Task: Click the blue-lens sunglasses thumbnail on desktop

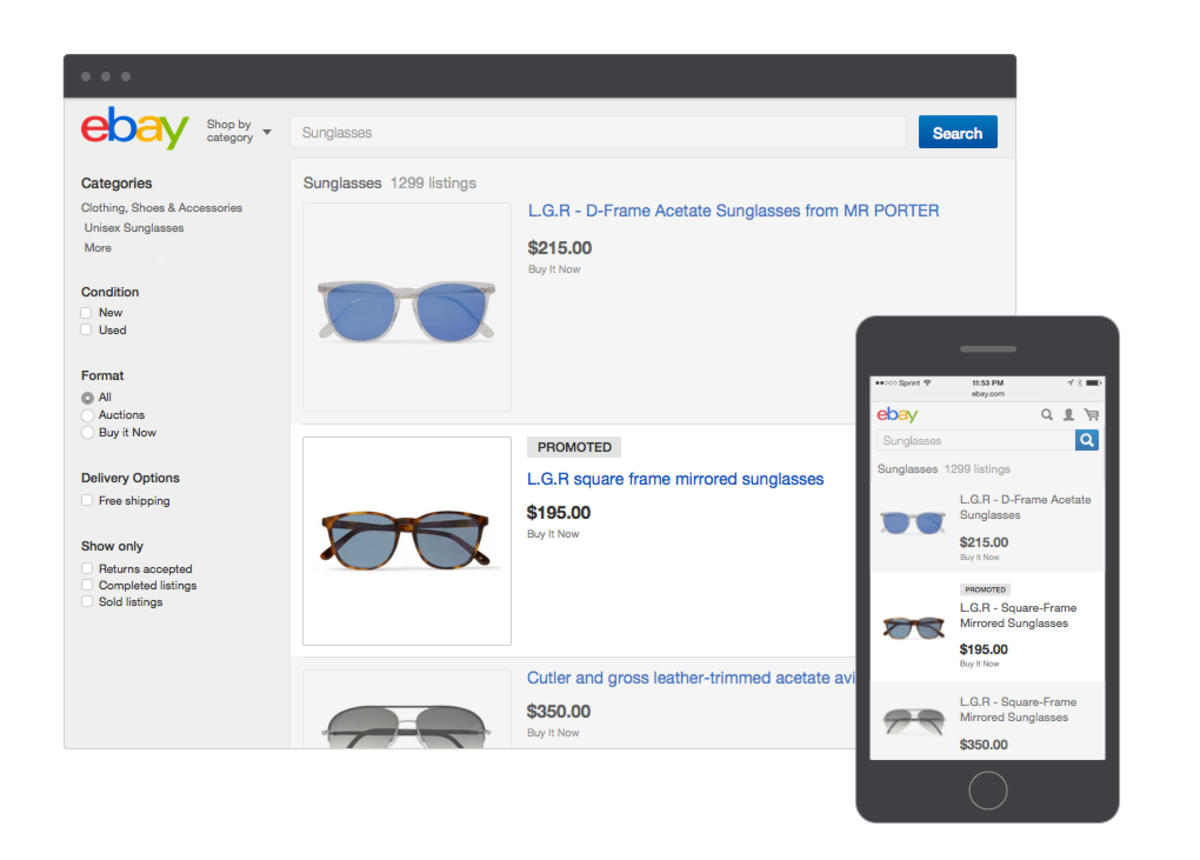Action: (x=407, y=307)
